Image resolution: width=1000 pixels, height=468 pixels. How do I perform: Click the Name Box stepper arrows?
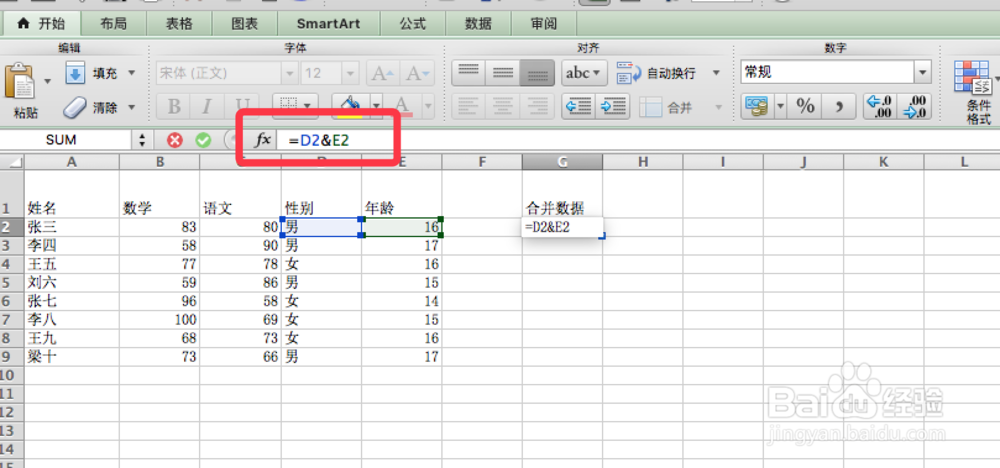click(142, 140)
